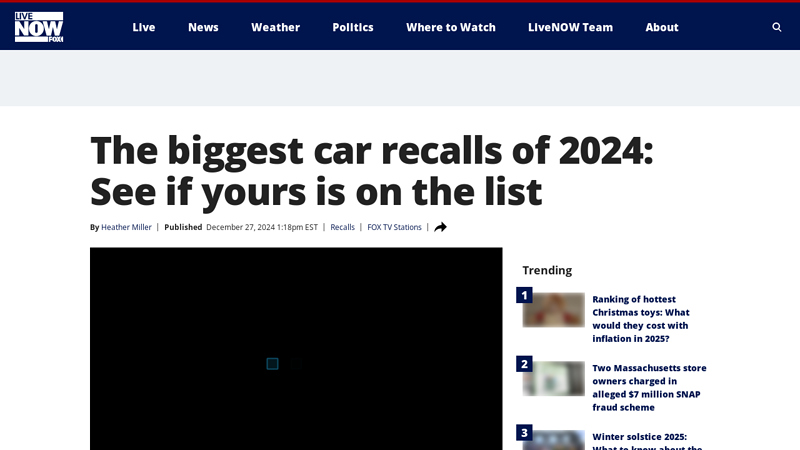Open the Live menu item

144,27
